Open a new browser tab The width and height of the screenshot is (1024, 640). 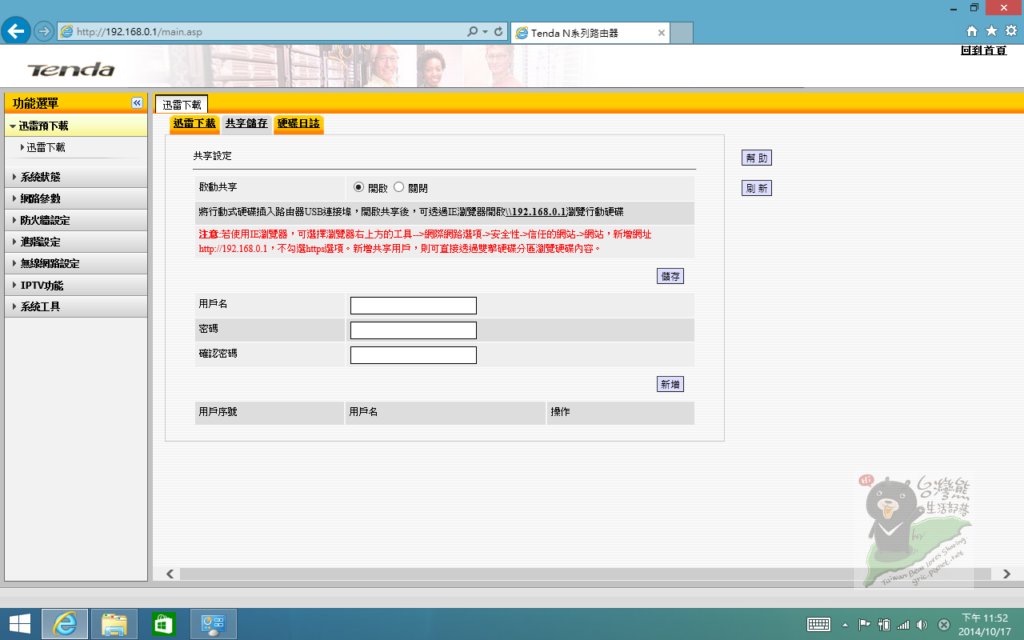coord(682,33)
